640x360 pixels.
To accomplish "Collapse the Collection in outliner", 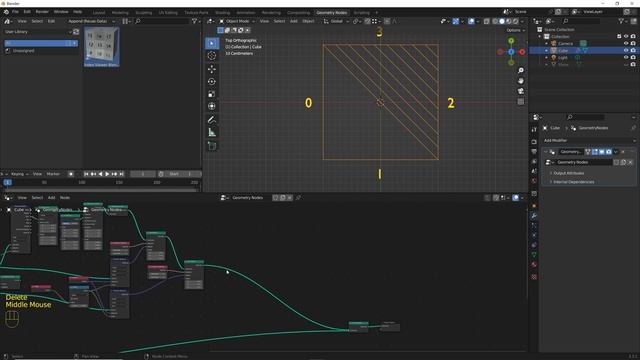I will coord(540,36).
